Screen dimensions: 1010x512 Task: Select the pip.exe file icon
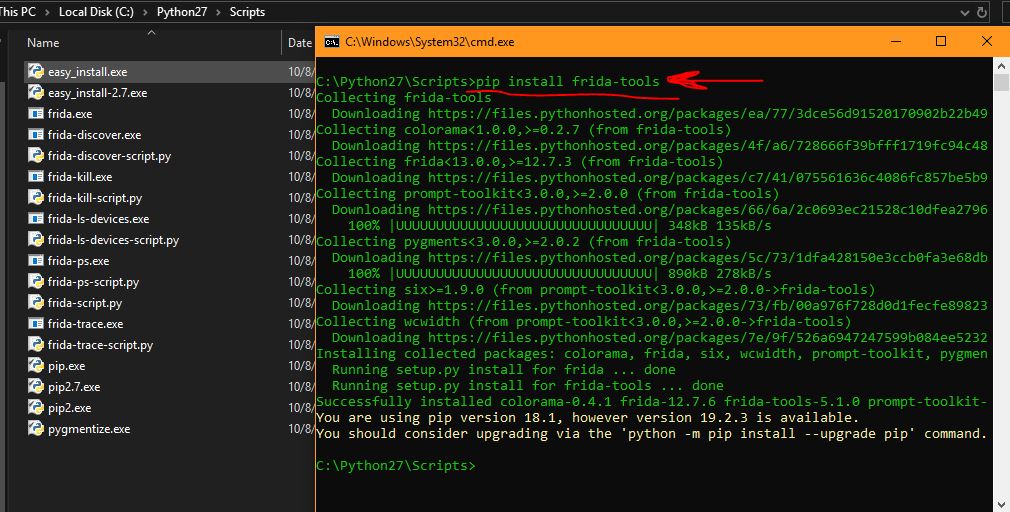click(x=36, y=366)
